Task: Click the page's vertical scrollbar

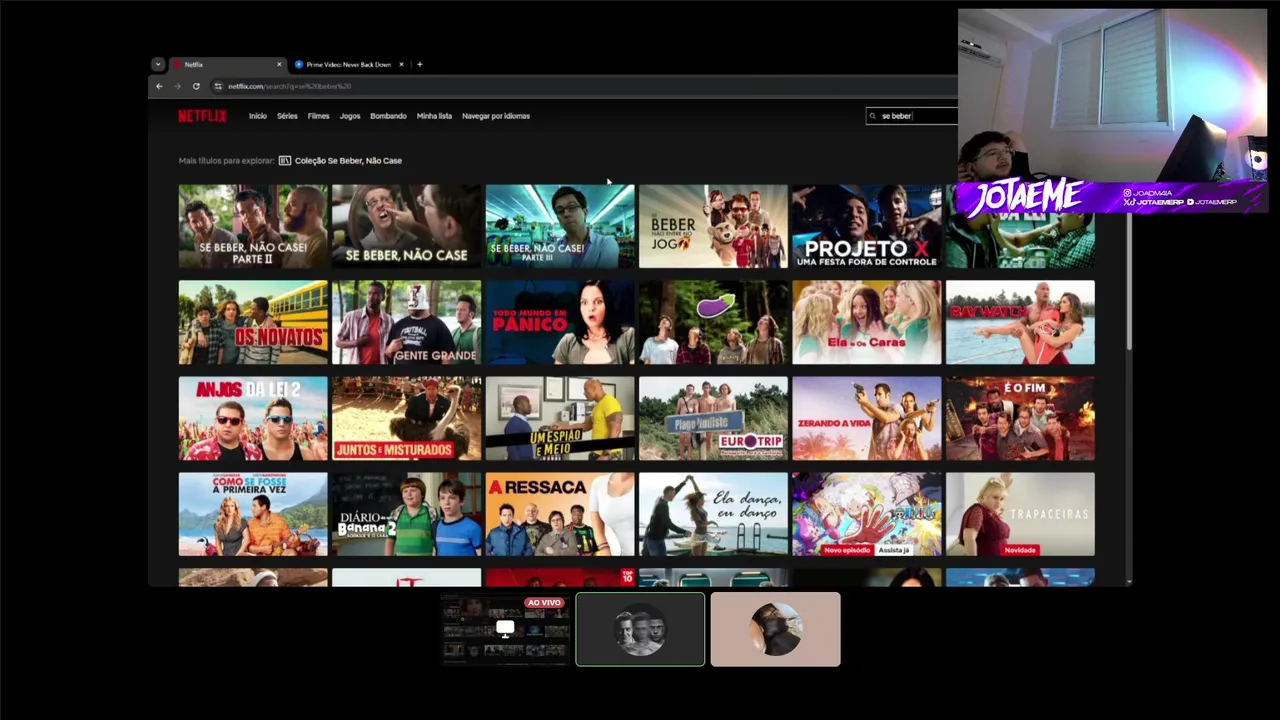Action: tap(1129, 280)
